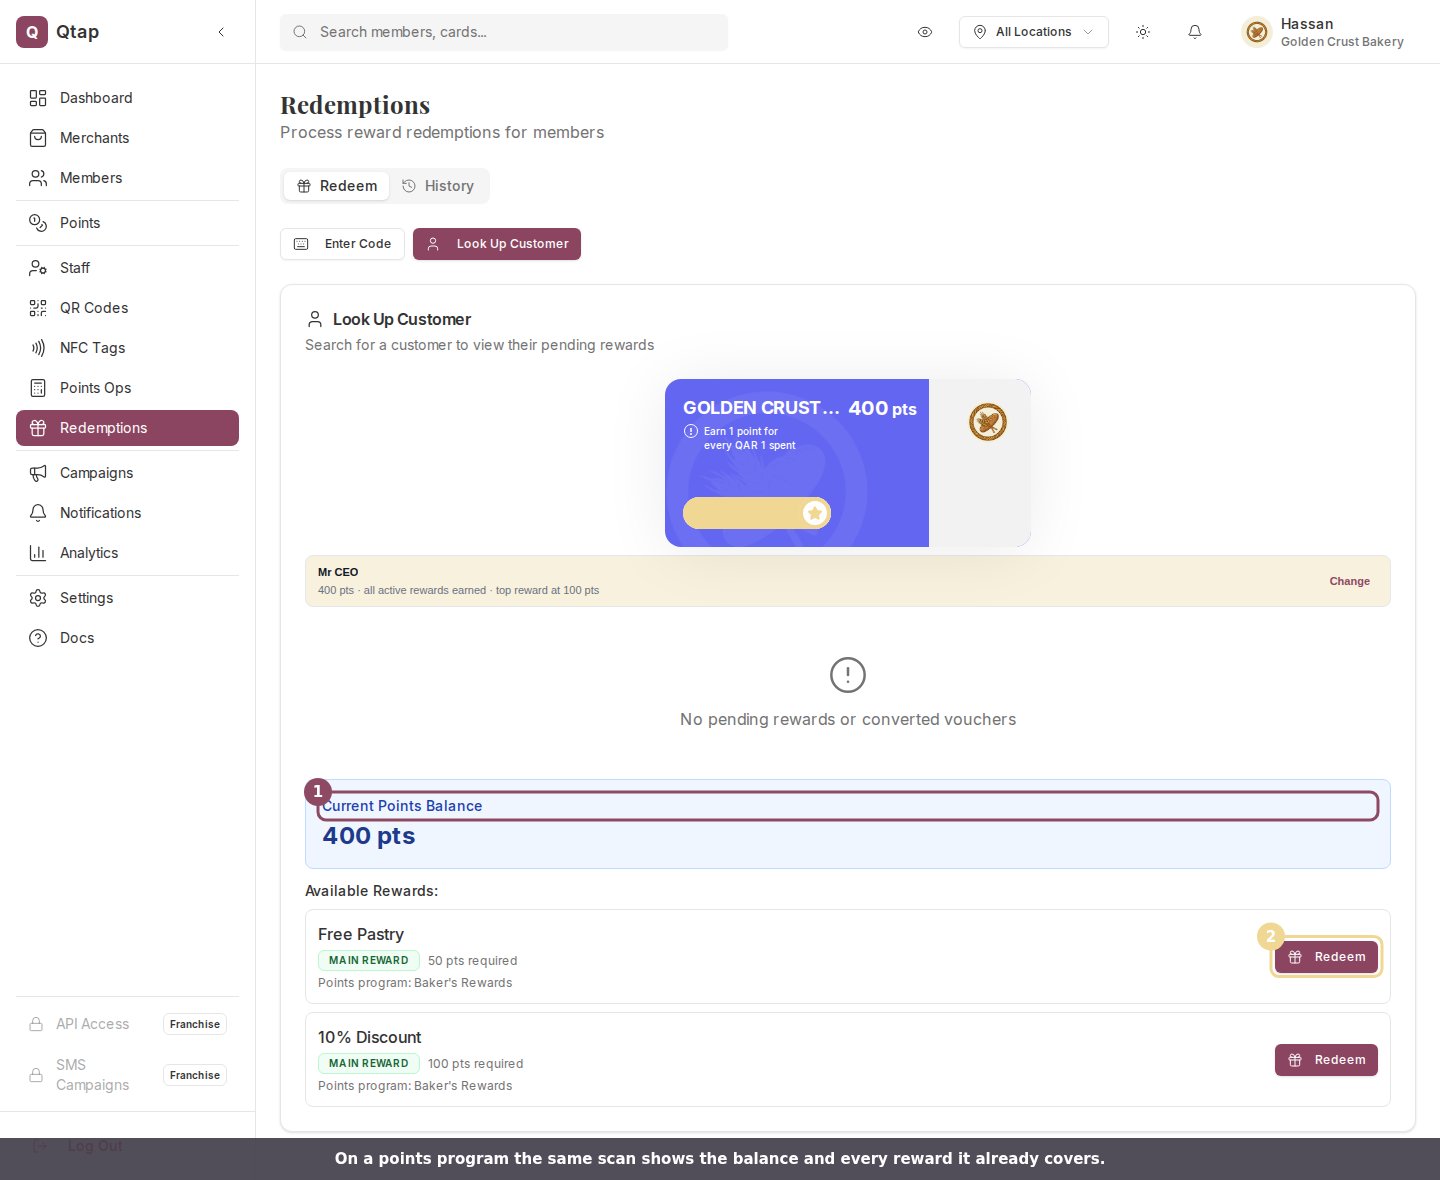Click the Merchants bag icon
Viewport: 1440px width, 1180px height.
(x=38, y=138)
